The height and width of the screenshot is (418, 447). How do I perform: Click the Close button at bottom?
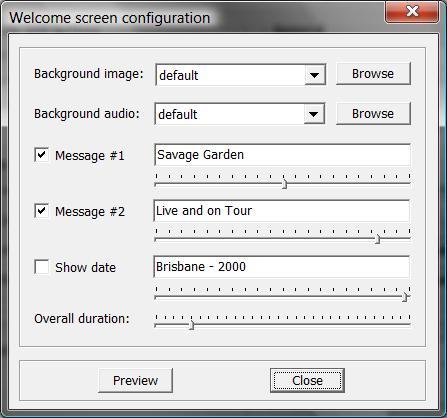307,380
